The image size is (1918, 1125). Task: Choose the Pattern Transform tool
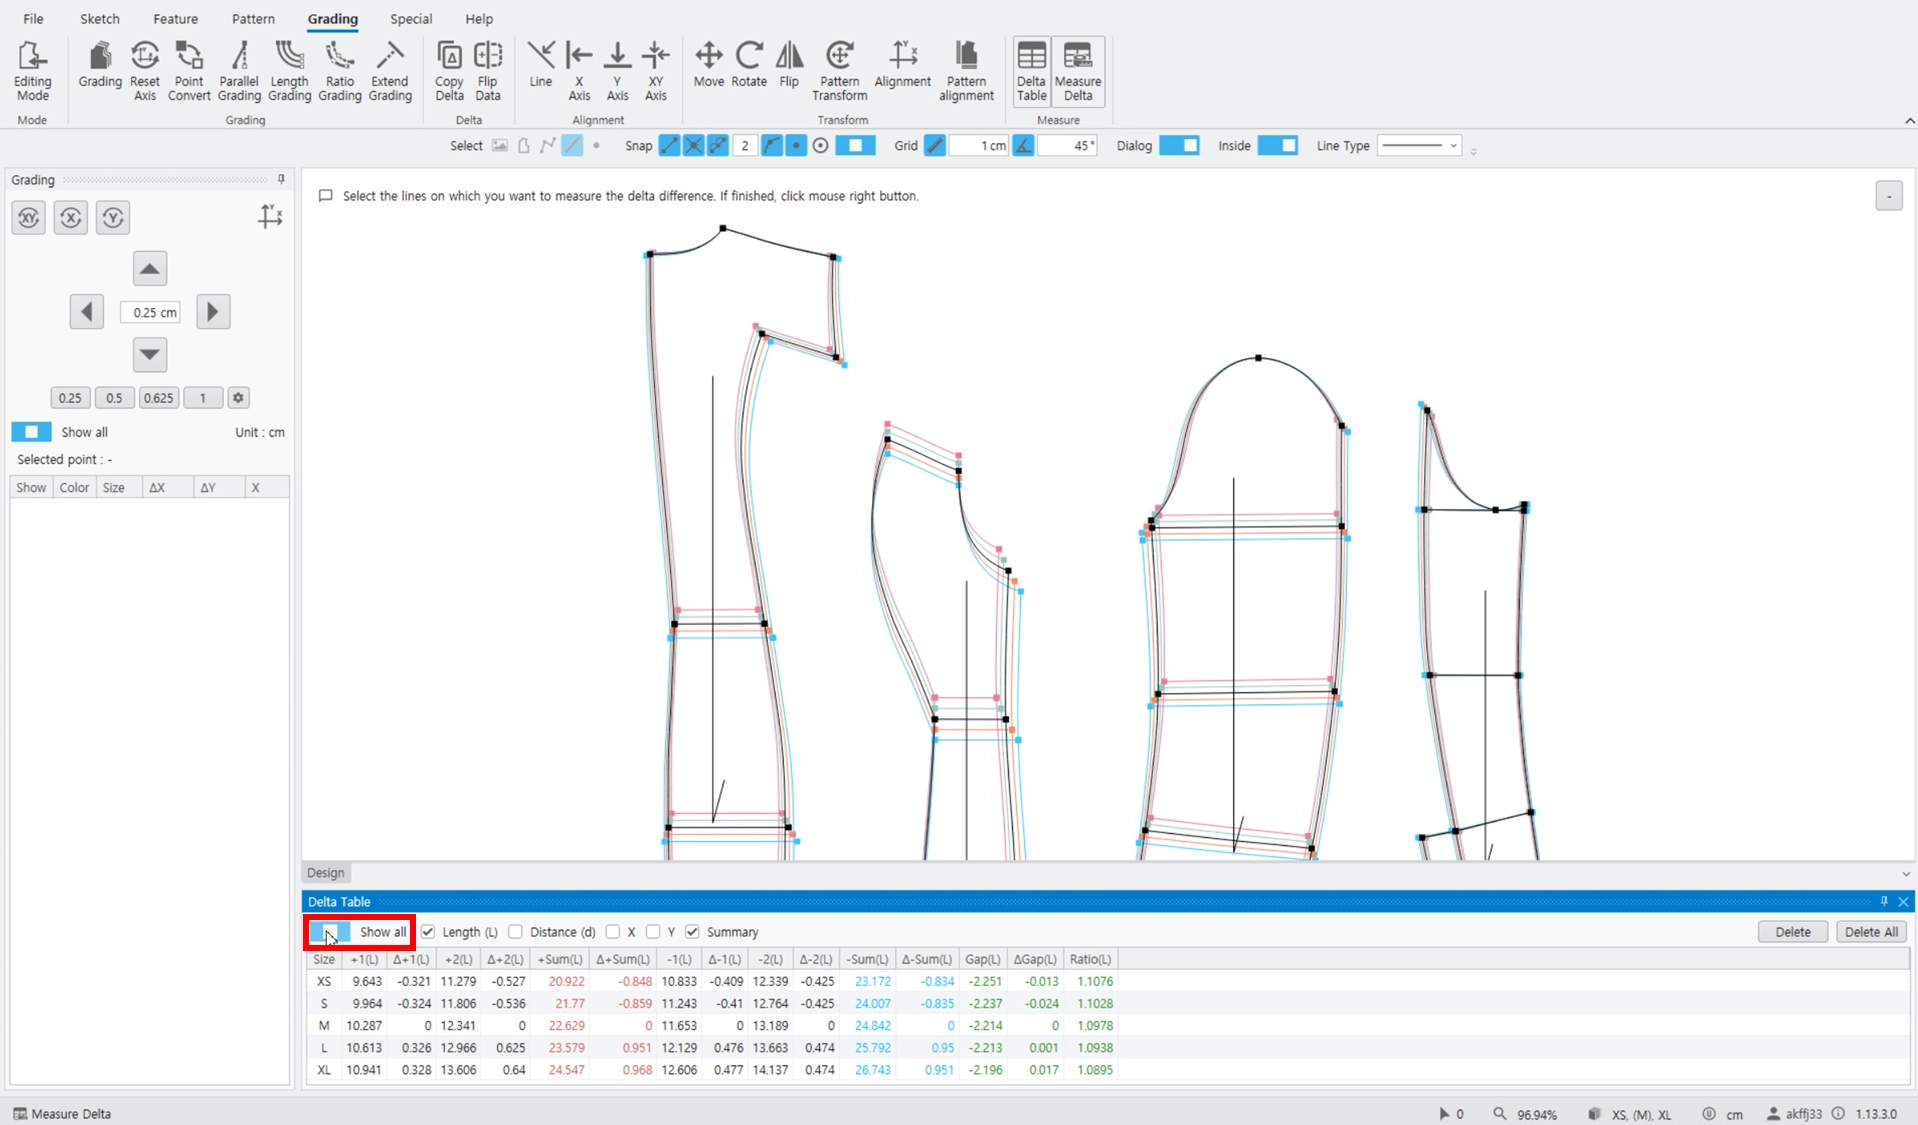point(839,71)
